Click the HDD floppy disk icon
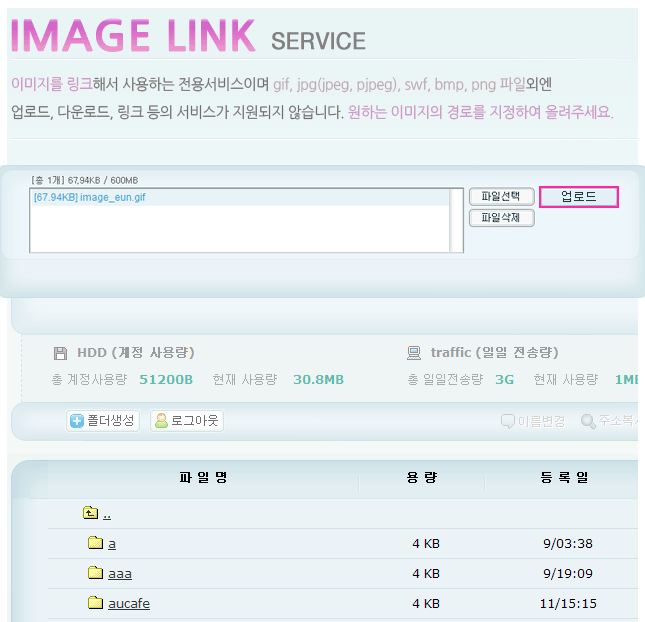Image resolution: width=645 pixels, height=622 pixels. tap(61, 353)
